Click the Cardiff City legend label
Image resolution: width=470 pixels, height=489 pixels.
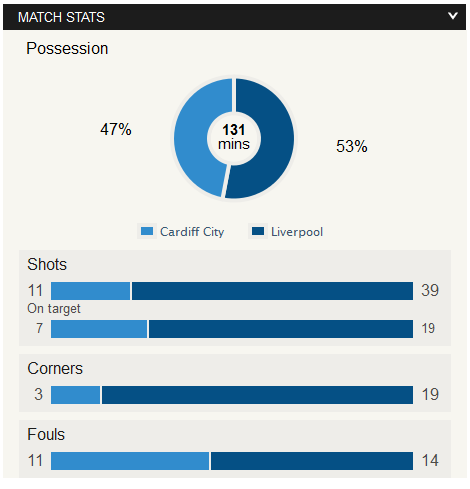coord(192,232)
